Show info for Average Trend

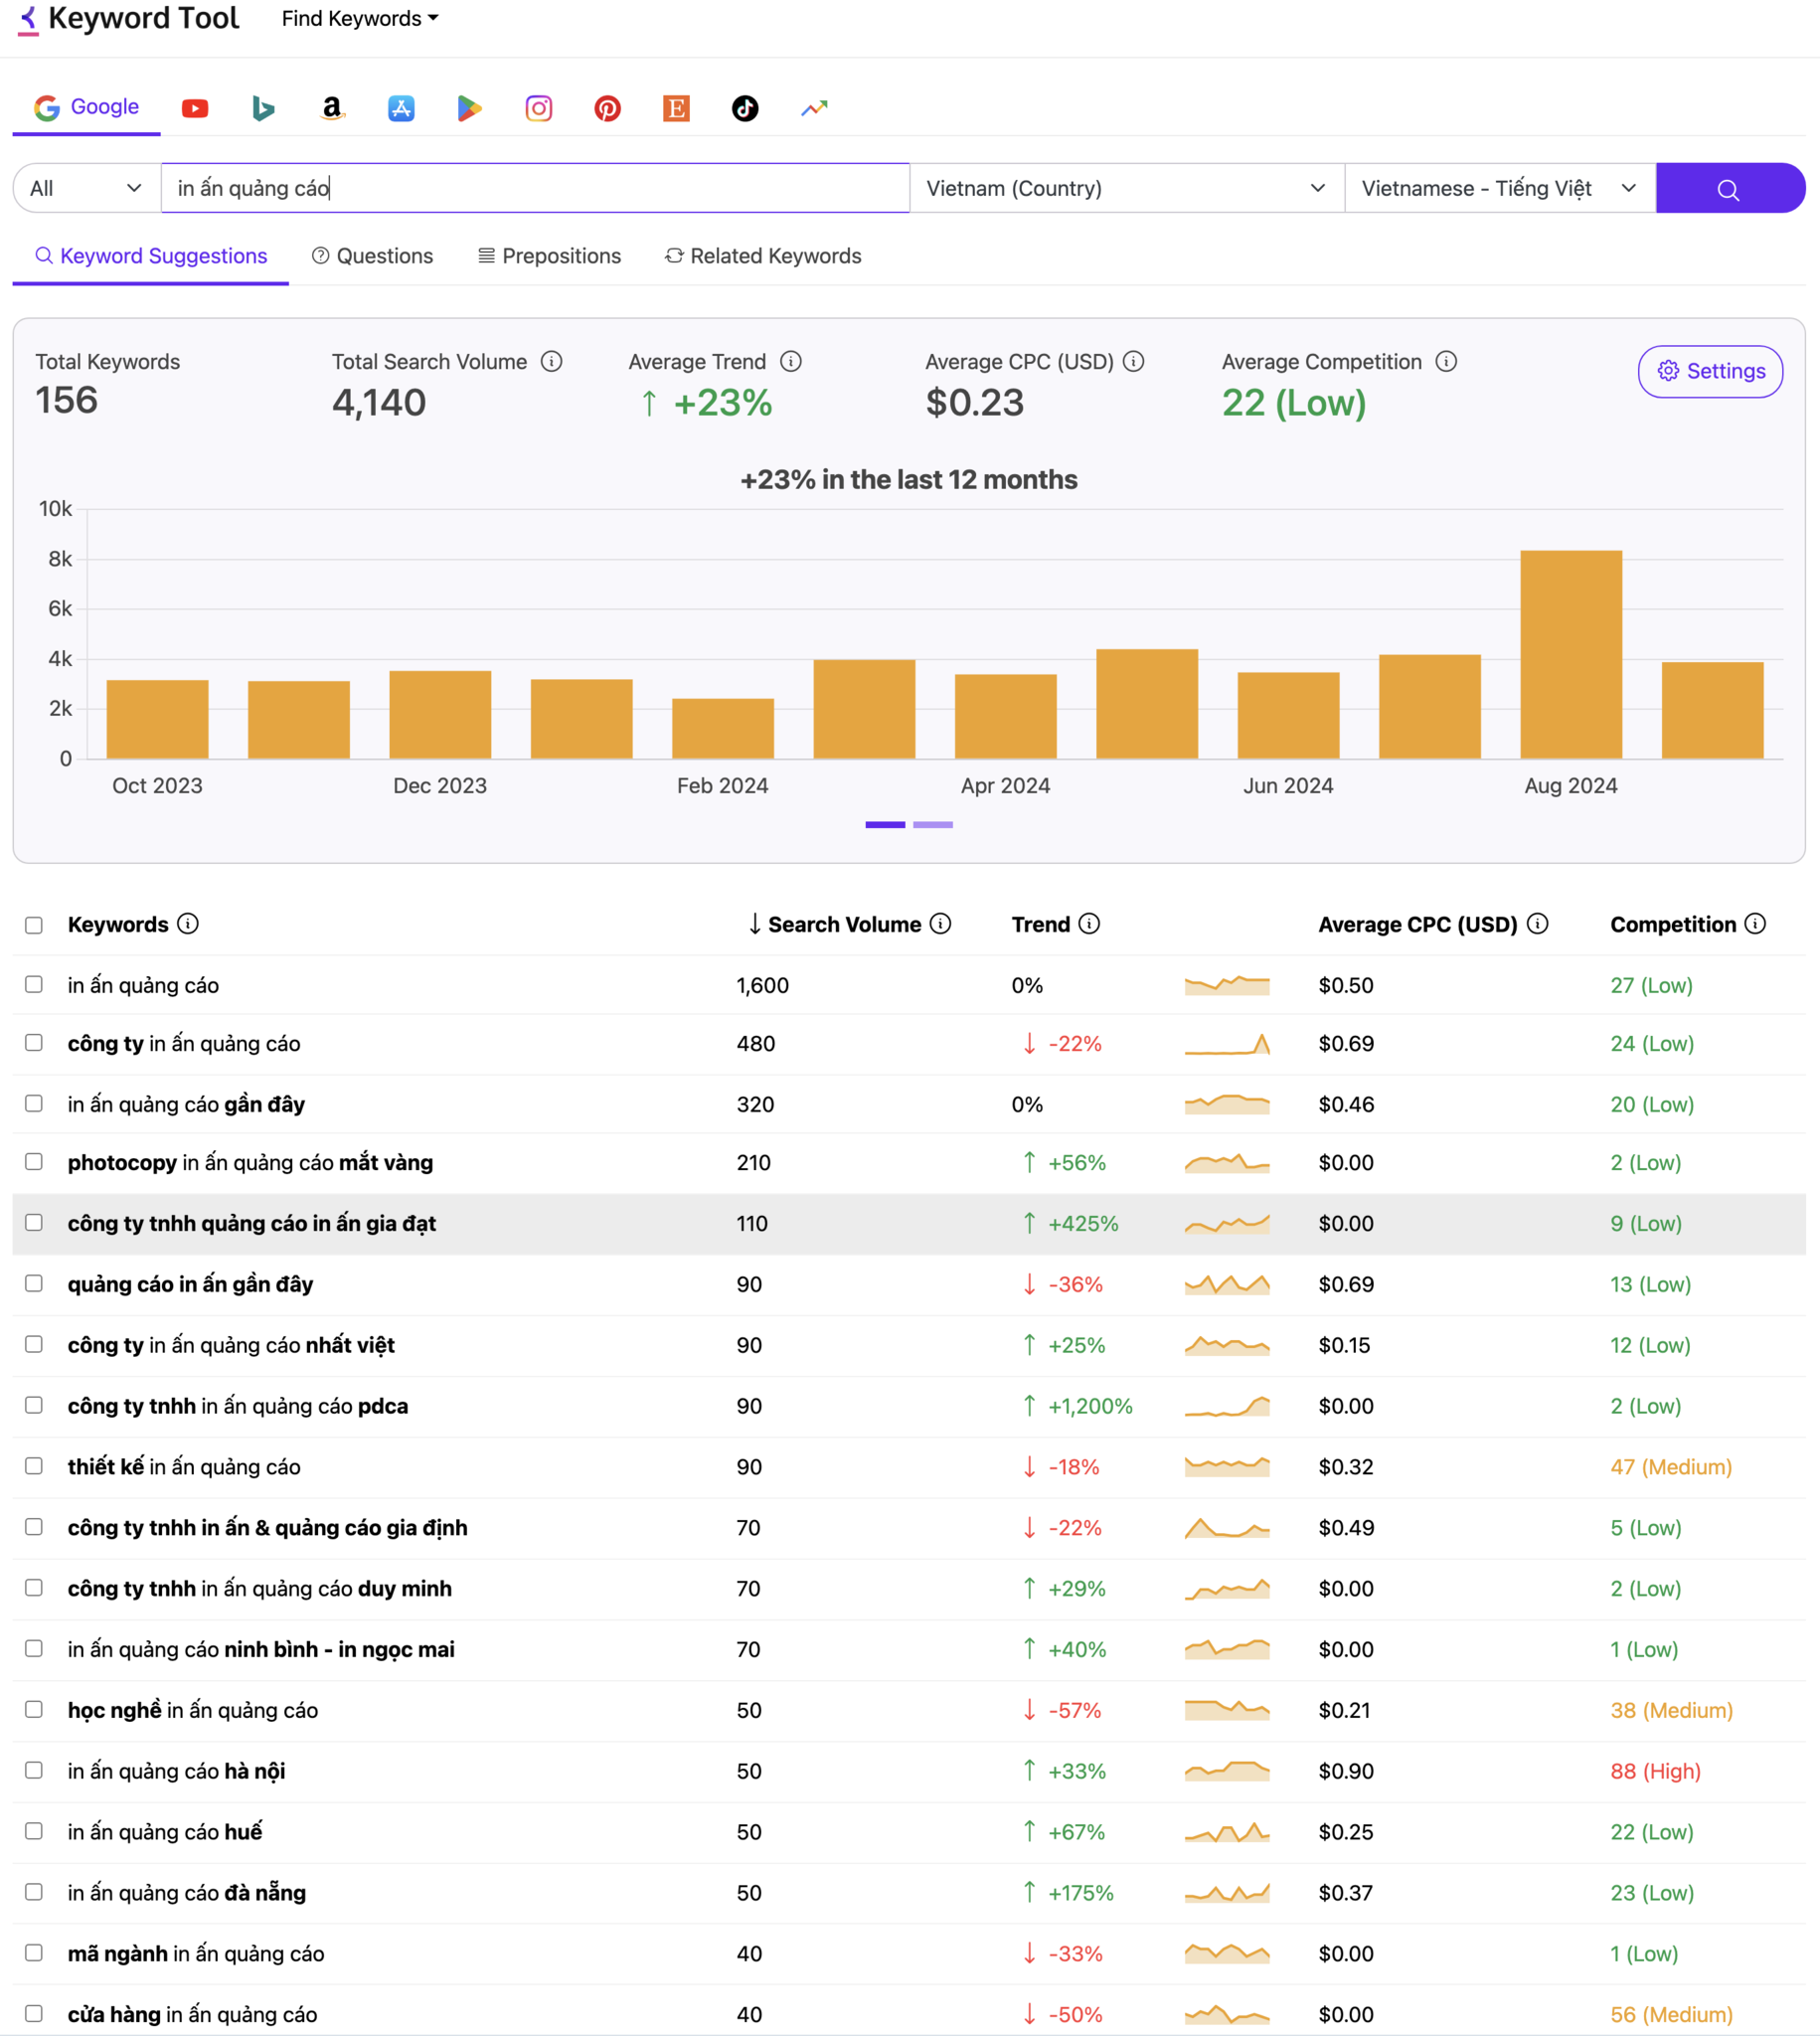point(791,361)
